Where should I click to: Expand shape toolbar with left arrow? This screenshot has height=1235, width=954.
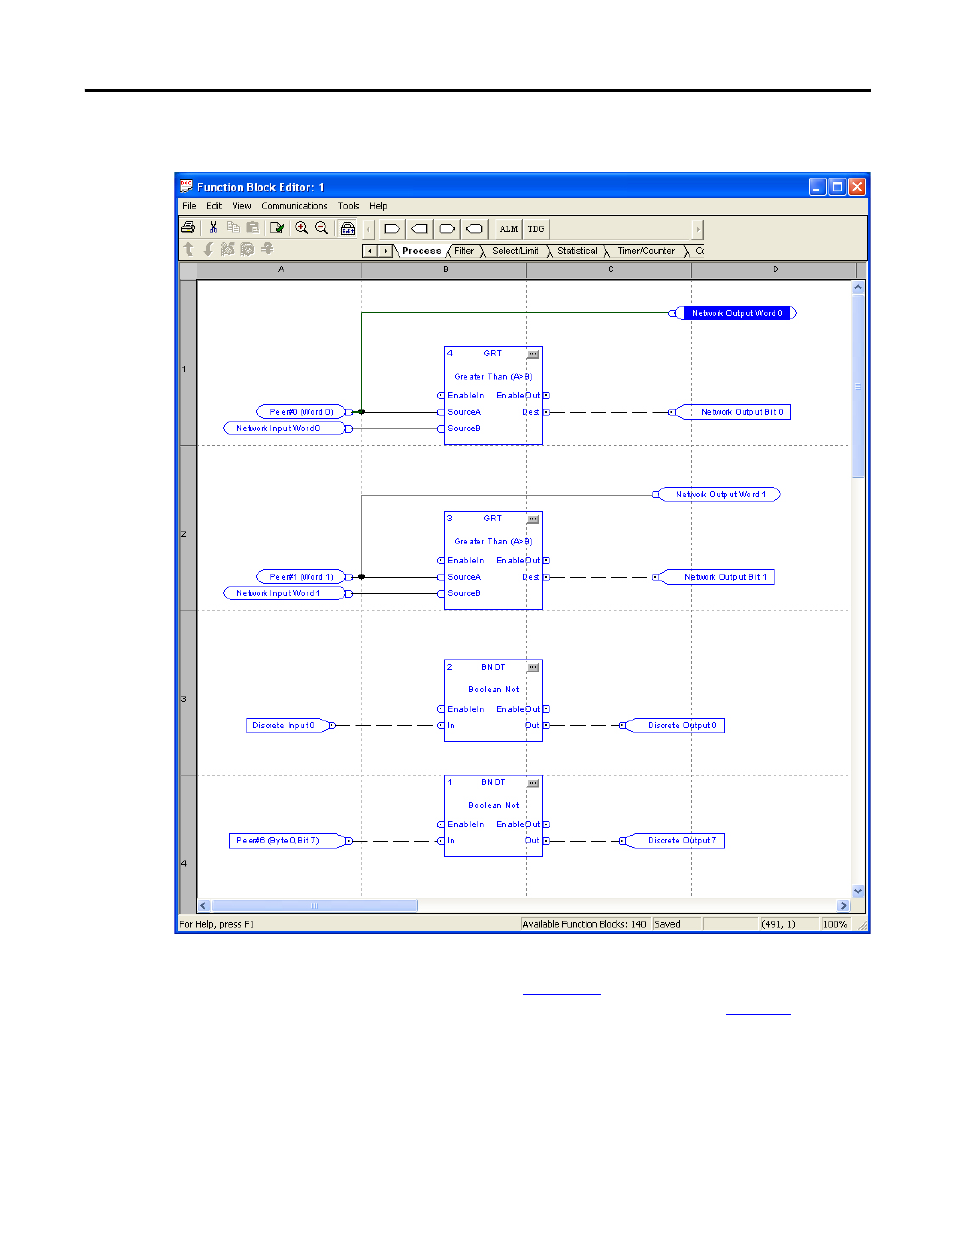[x=368, y=229]
